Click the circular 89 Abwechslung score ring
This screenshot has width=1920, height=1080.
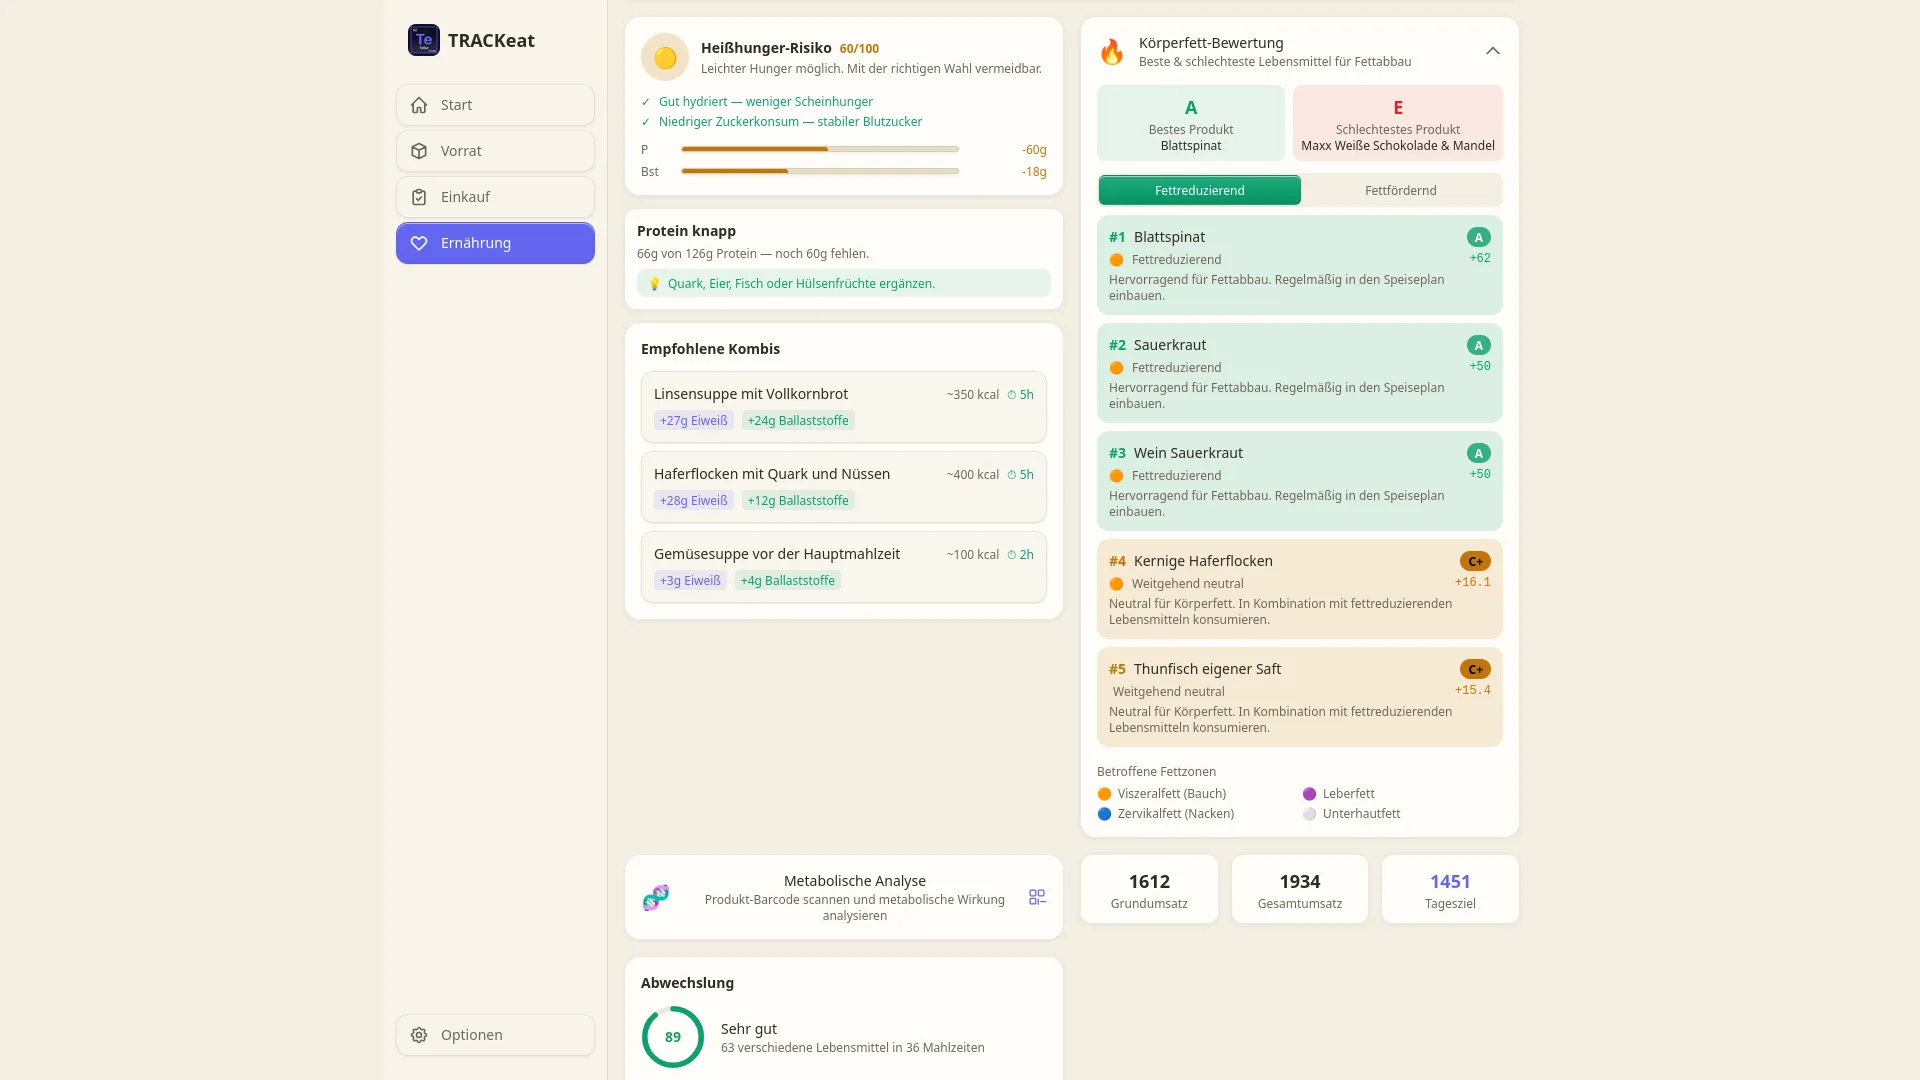click(673, 1037)
